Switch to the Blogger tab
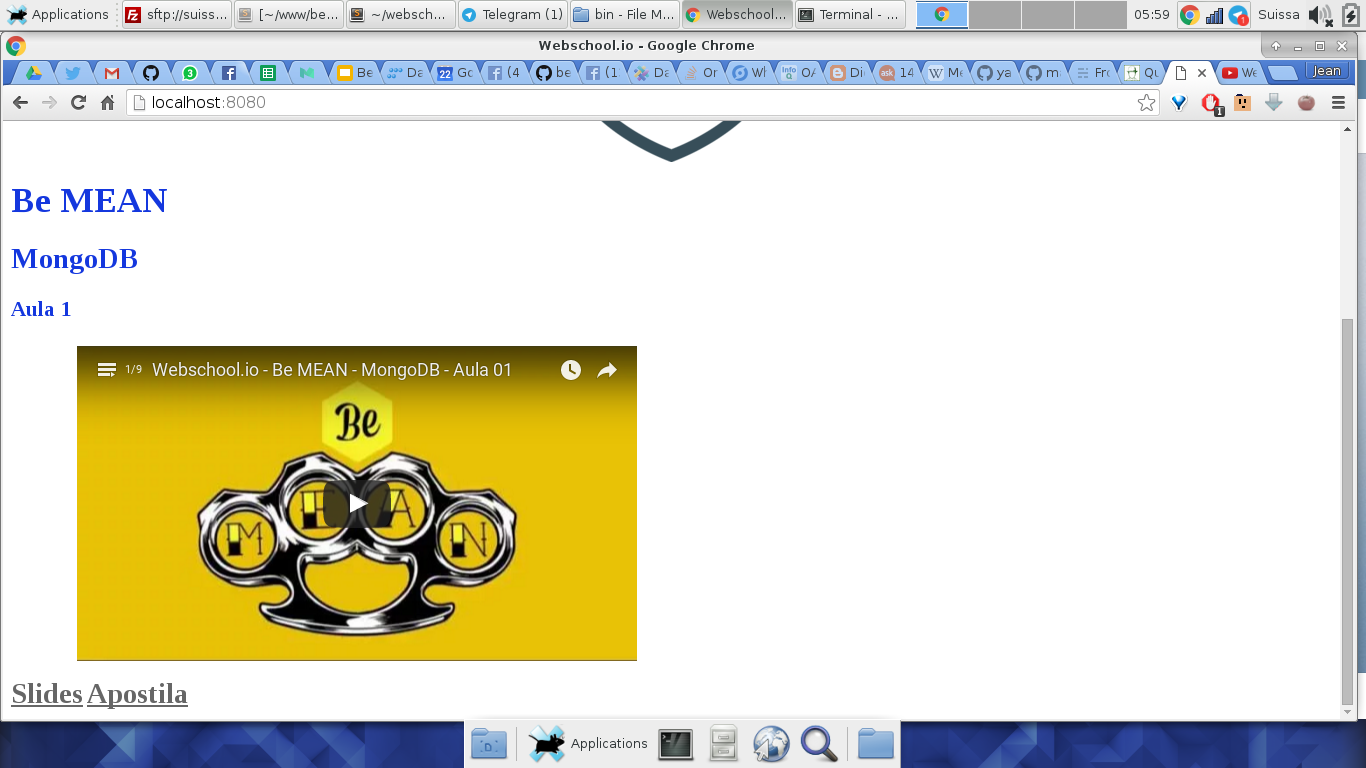1366x768 pixels. tap(846, 72)
